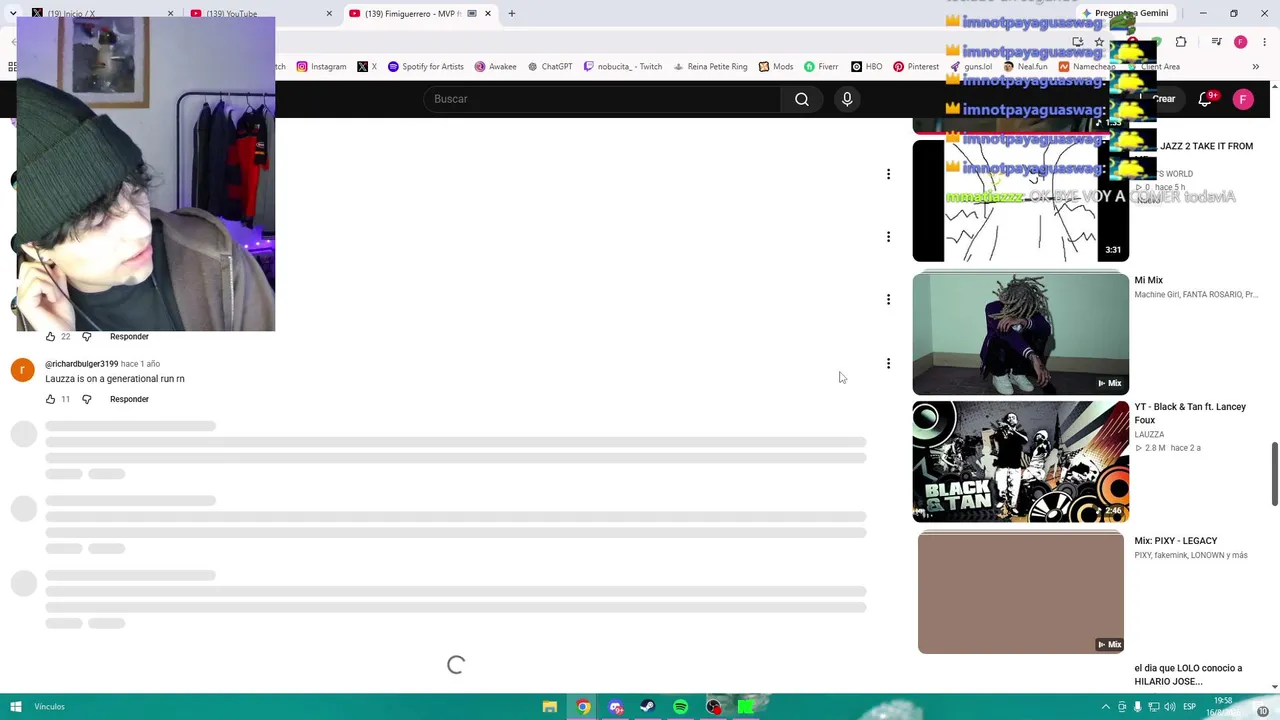Open Instagram bookmark

tap(321, 67)
